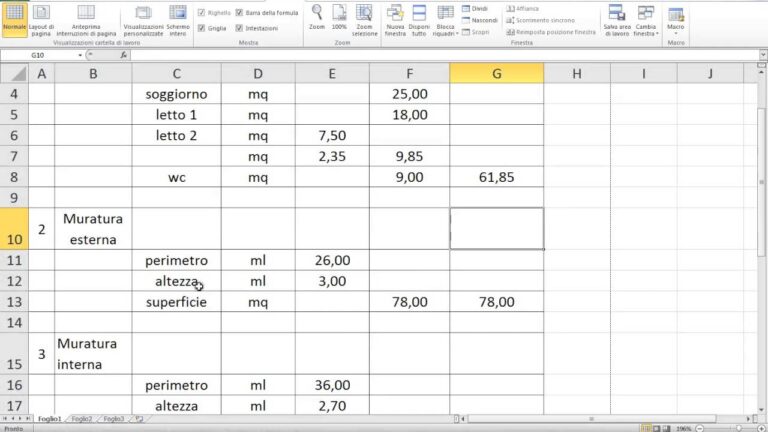Toggle the Intestazioni checkbox
This screenshot has height=432, width=768.
click(239, 28)
